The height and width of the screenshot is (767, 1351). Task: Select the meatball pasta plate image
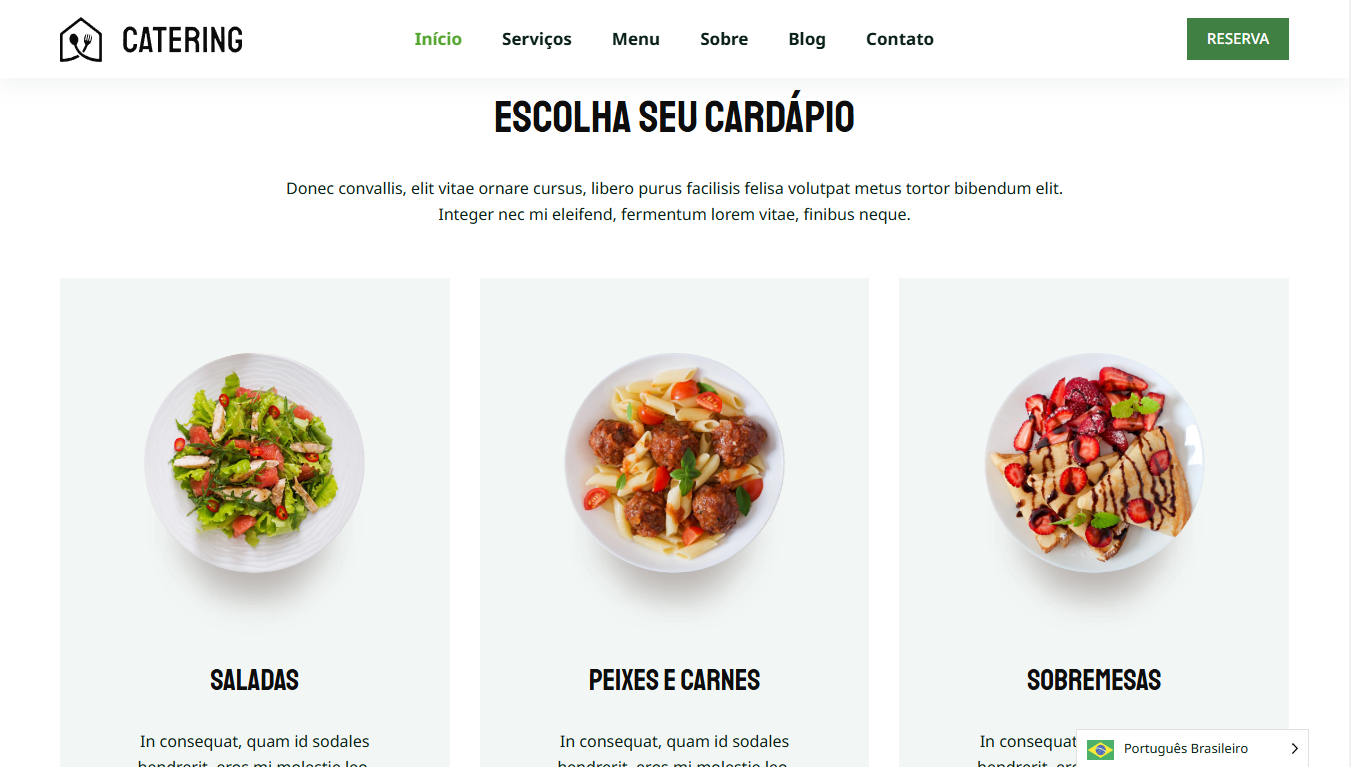675,463
